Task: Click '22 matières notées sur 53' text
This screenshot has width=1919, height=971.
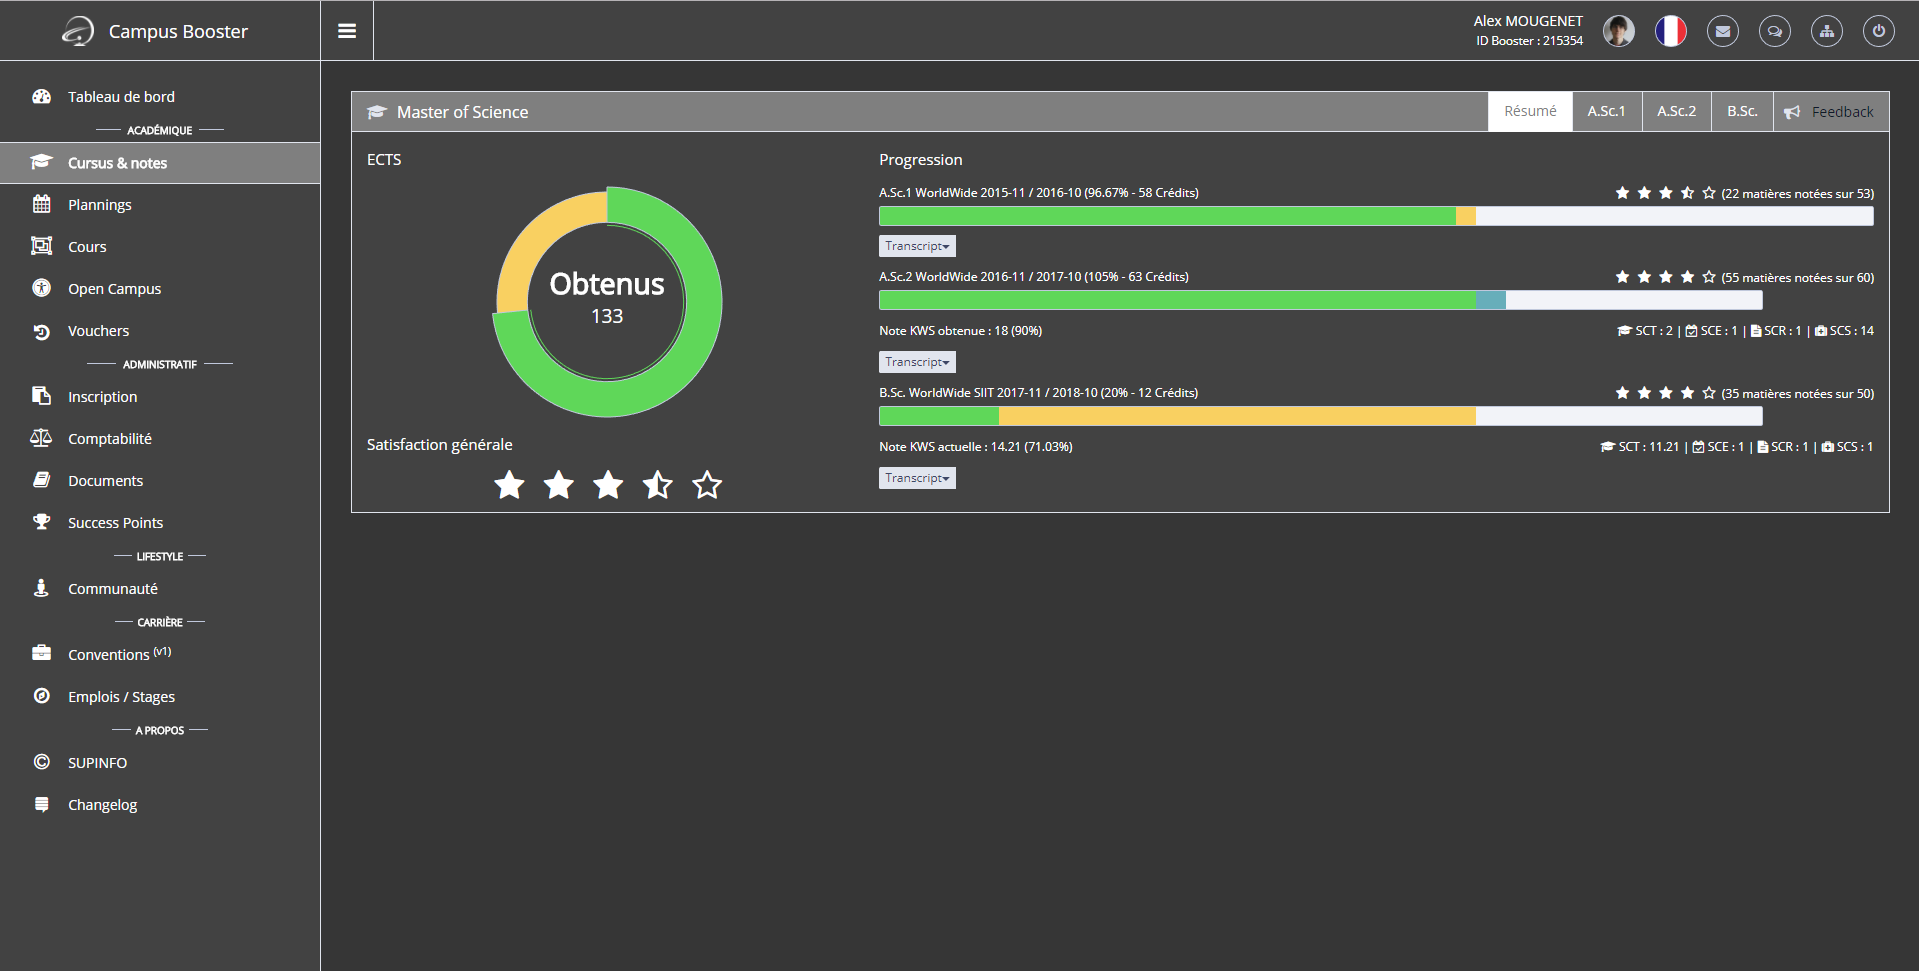Action: (x=1797, y=194)
